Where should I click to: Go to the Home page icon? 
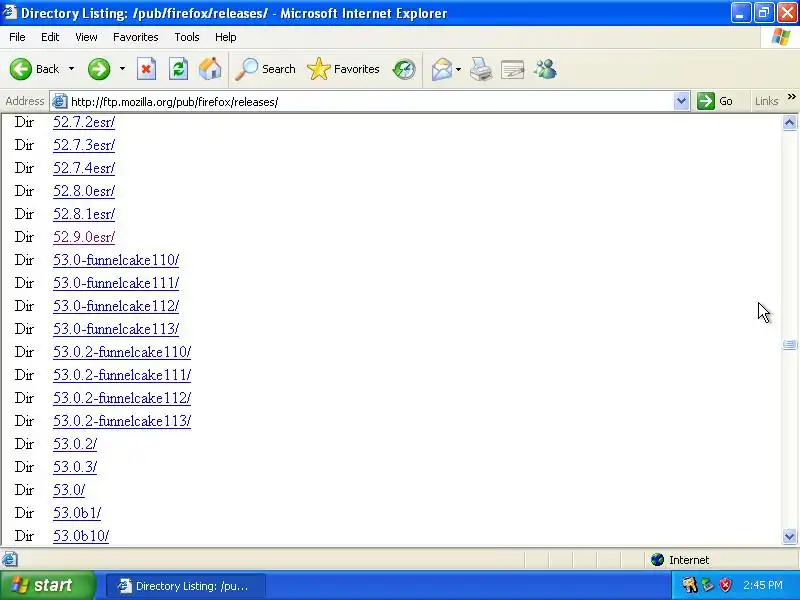tap(210, 69)
